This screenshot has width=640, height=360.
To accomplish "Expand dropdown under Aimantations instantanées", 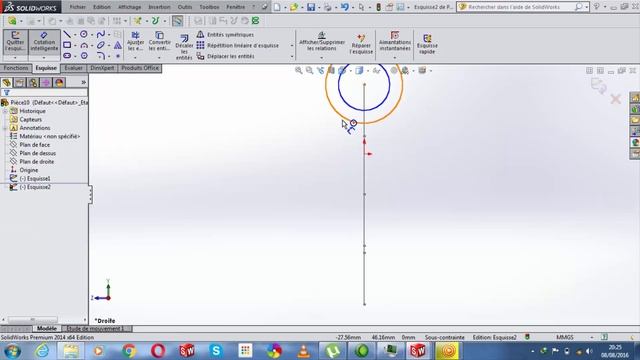I will 394,58.
